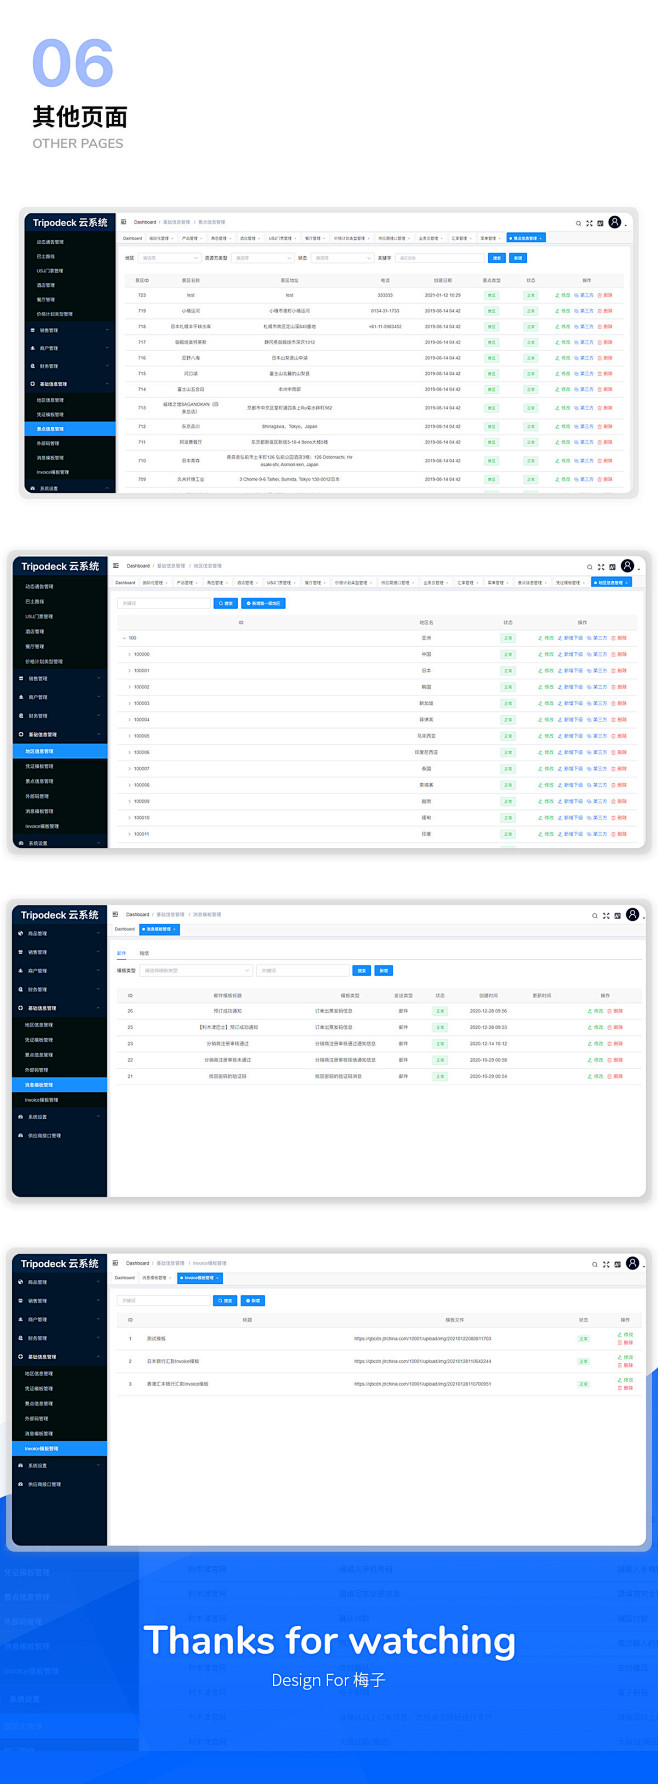
Task: Expand 系统设置 sidebar group on Invoice模板管理 page
Action: tap(59, 1465)
